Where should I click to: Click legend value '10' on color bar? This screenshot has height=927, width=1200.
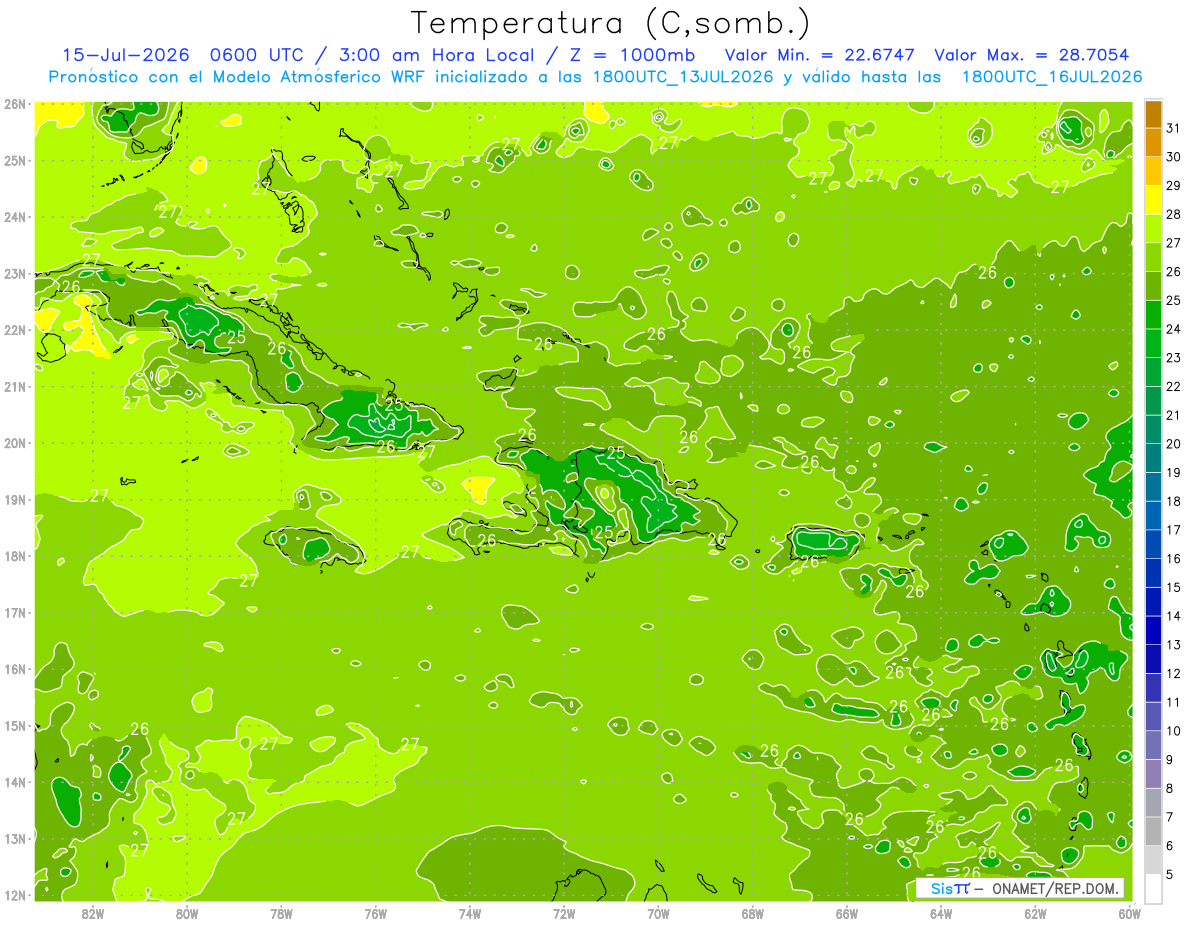click(1174, 730)
